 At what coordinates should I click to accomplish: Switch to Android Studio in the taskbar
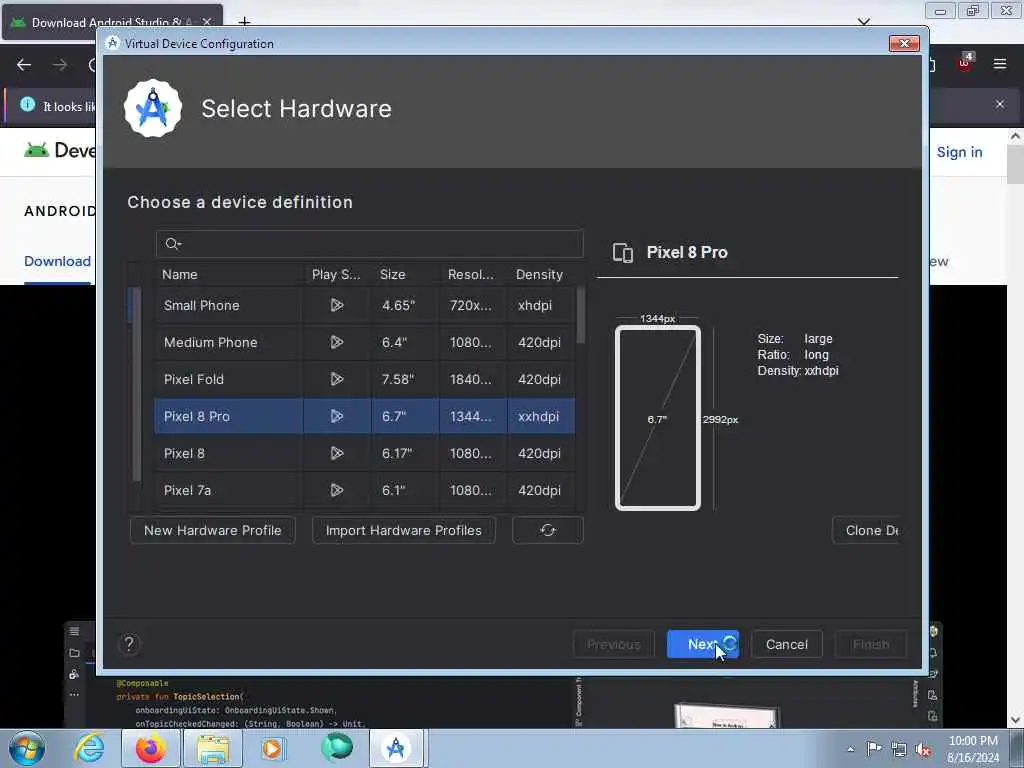pos(396,748)
